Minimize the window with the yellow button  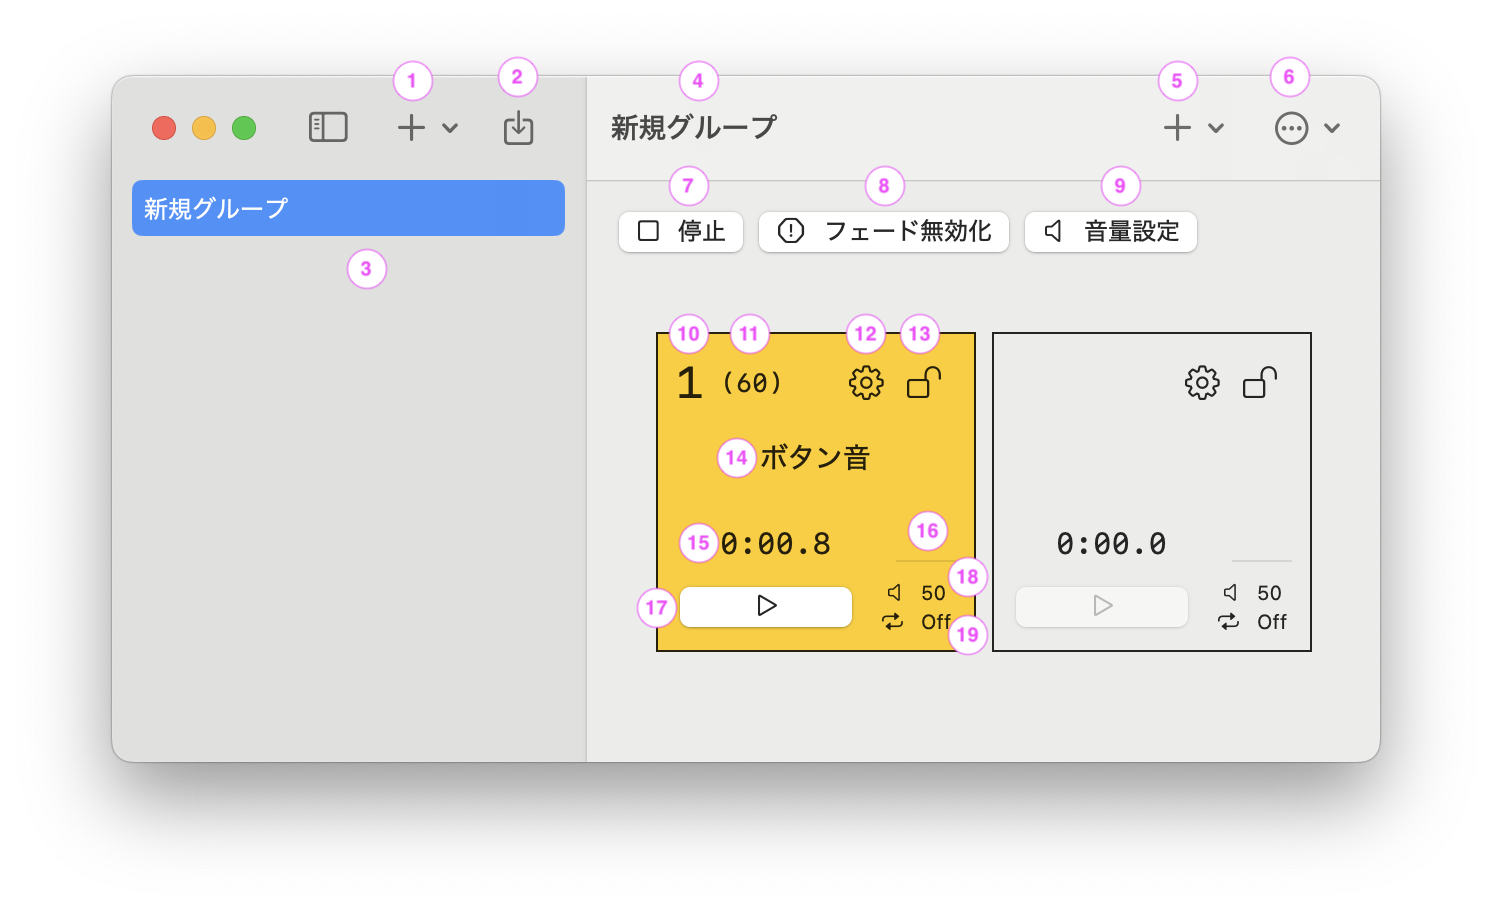(204, 128)
